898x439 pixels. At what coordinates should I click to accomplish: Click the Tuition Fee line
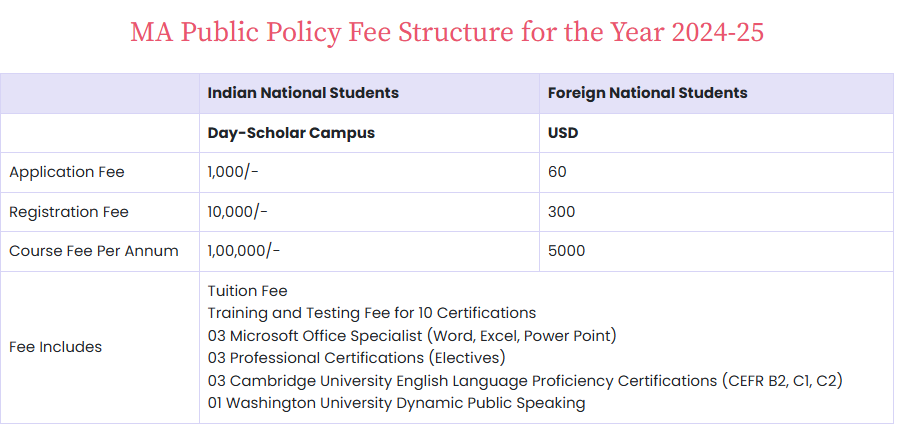[x=247, y=291]
